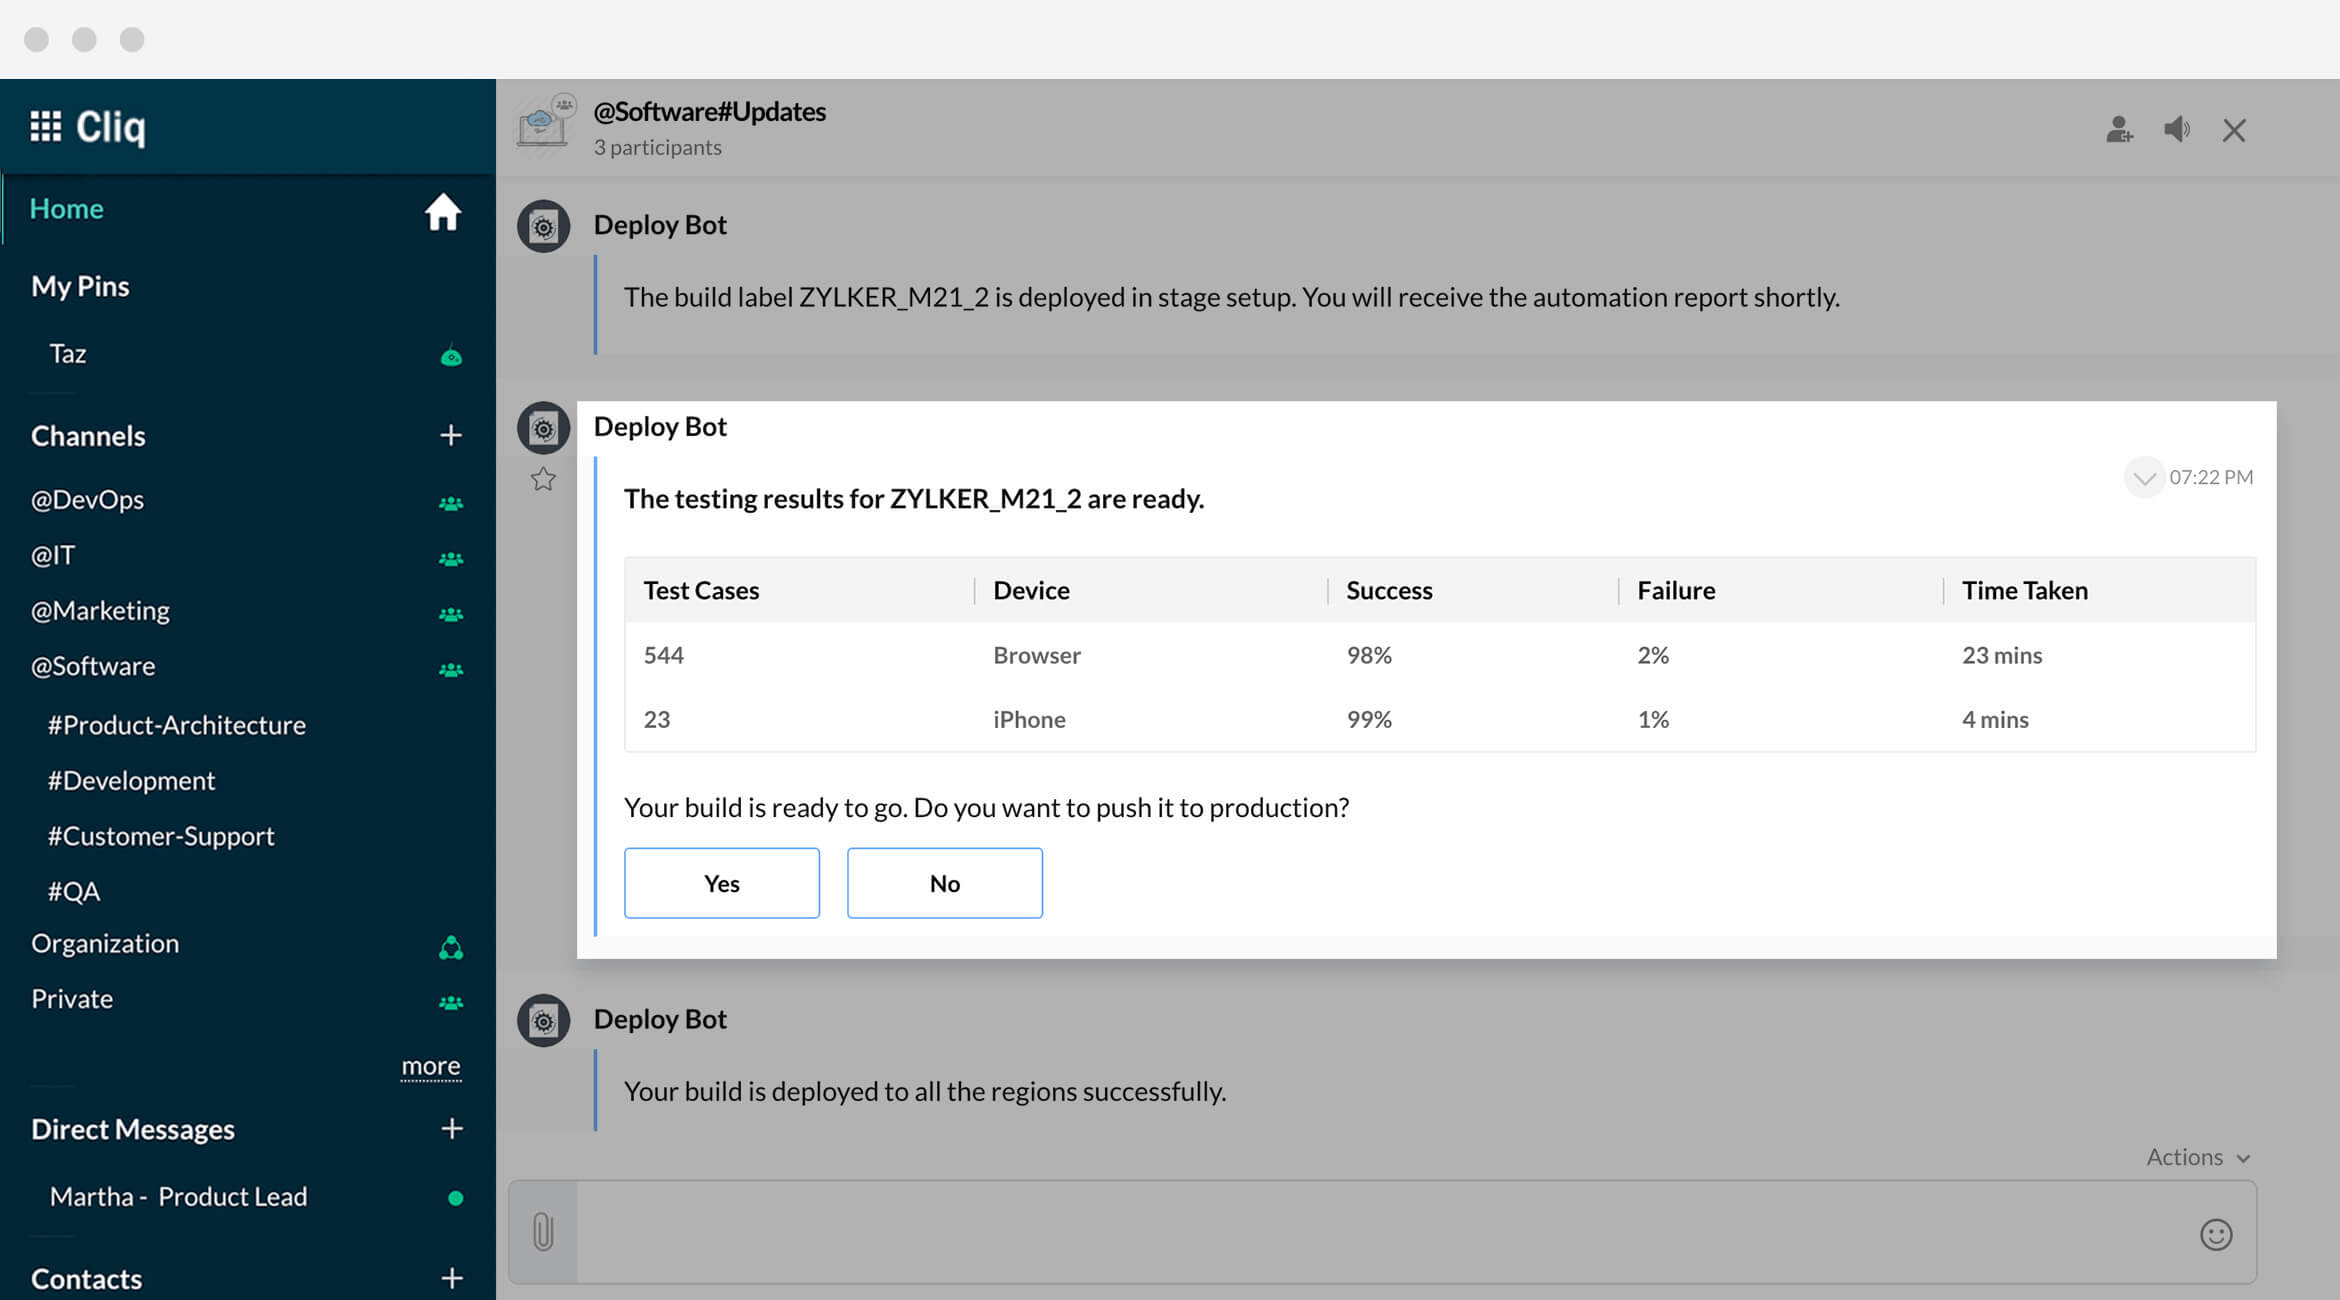Star the Deploy Bot testing results message
Image resolution: width=2340 pixels, height=1300 pixels.
click(543, 480)
